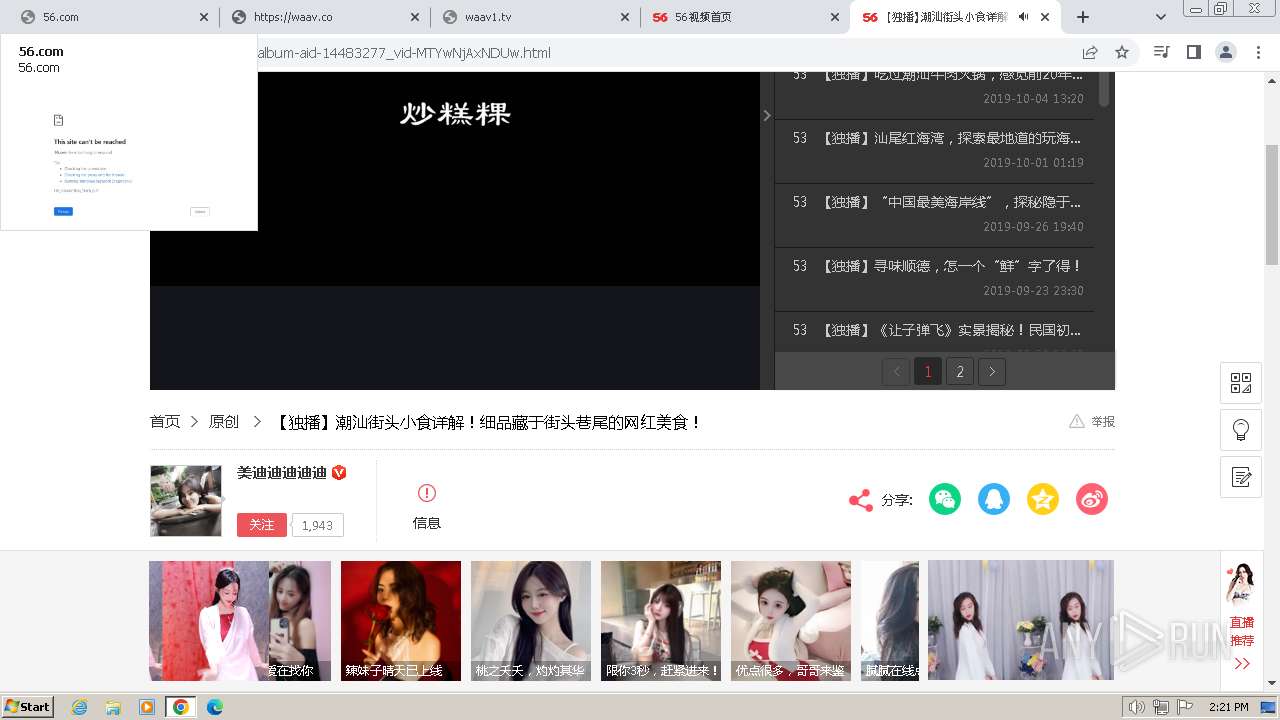Open media control icon in toolbar

(x=1161, y=52)
